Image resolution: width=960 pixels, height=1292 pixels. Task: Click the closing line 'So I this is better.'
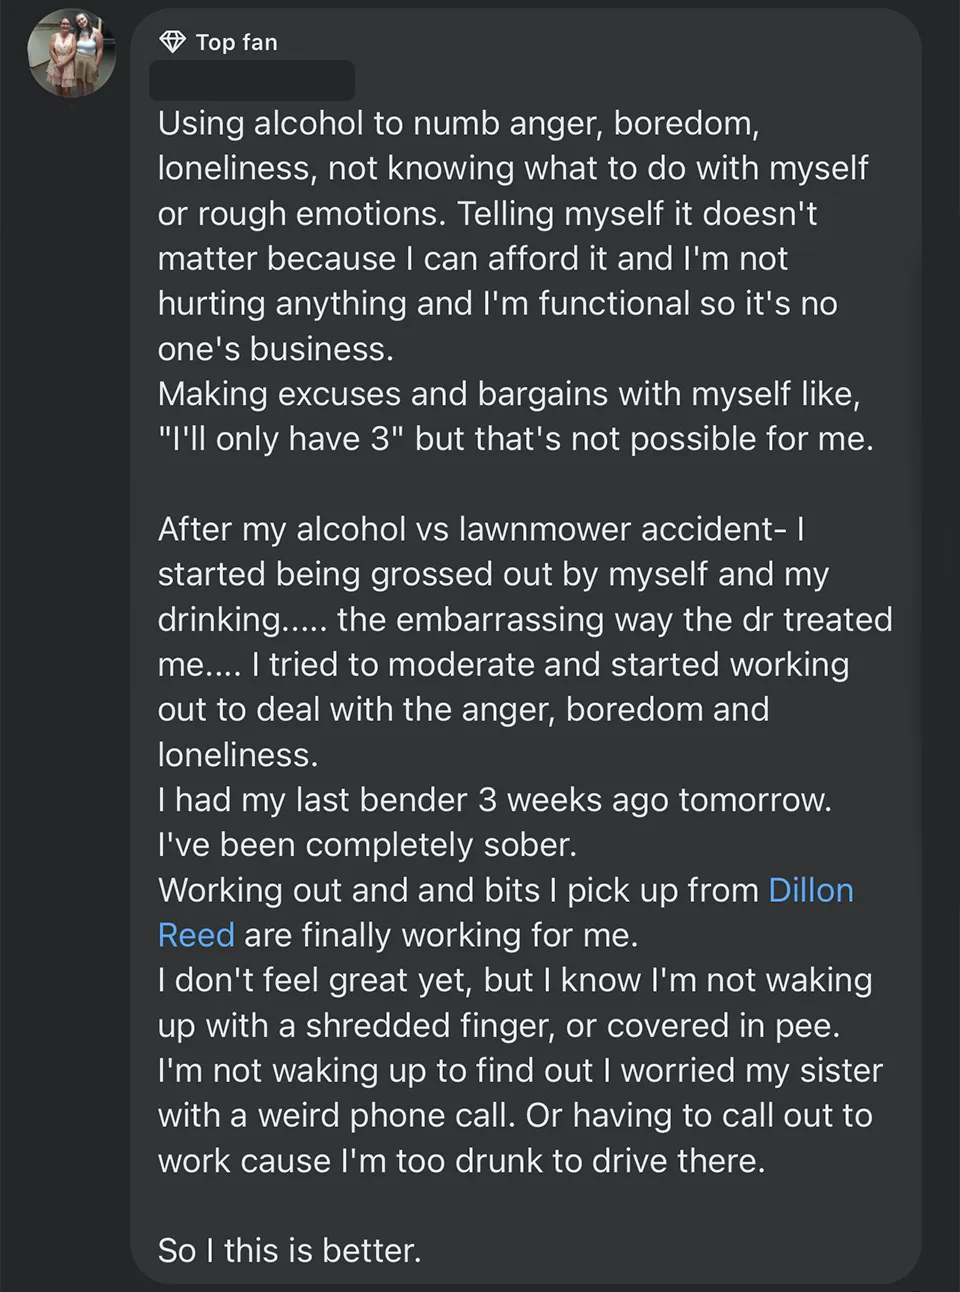(x=289, y=1250)
